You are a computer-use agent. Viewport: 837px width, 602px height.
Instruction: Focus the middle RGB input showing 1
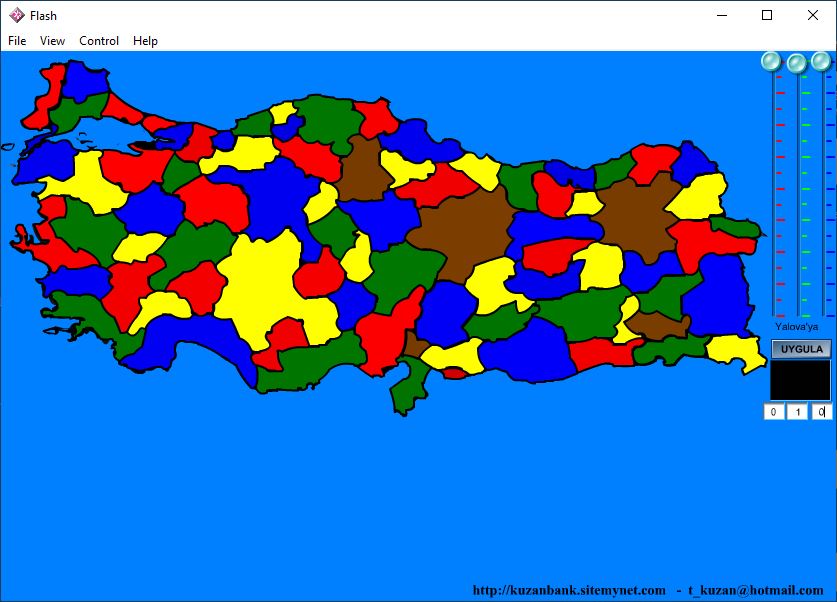tap(797, 411)
